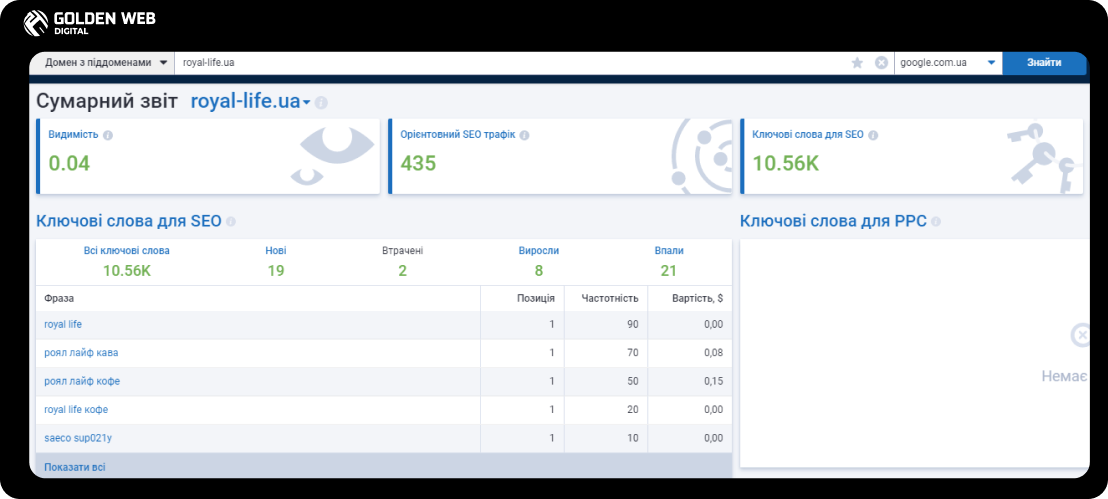Image resolution: width=1108 pixels, height=499 pixels.
Task: Click the 'Фраза' column header
Action: pyautogui.click(x=59, y=299)
